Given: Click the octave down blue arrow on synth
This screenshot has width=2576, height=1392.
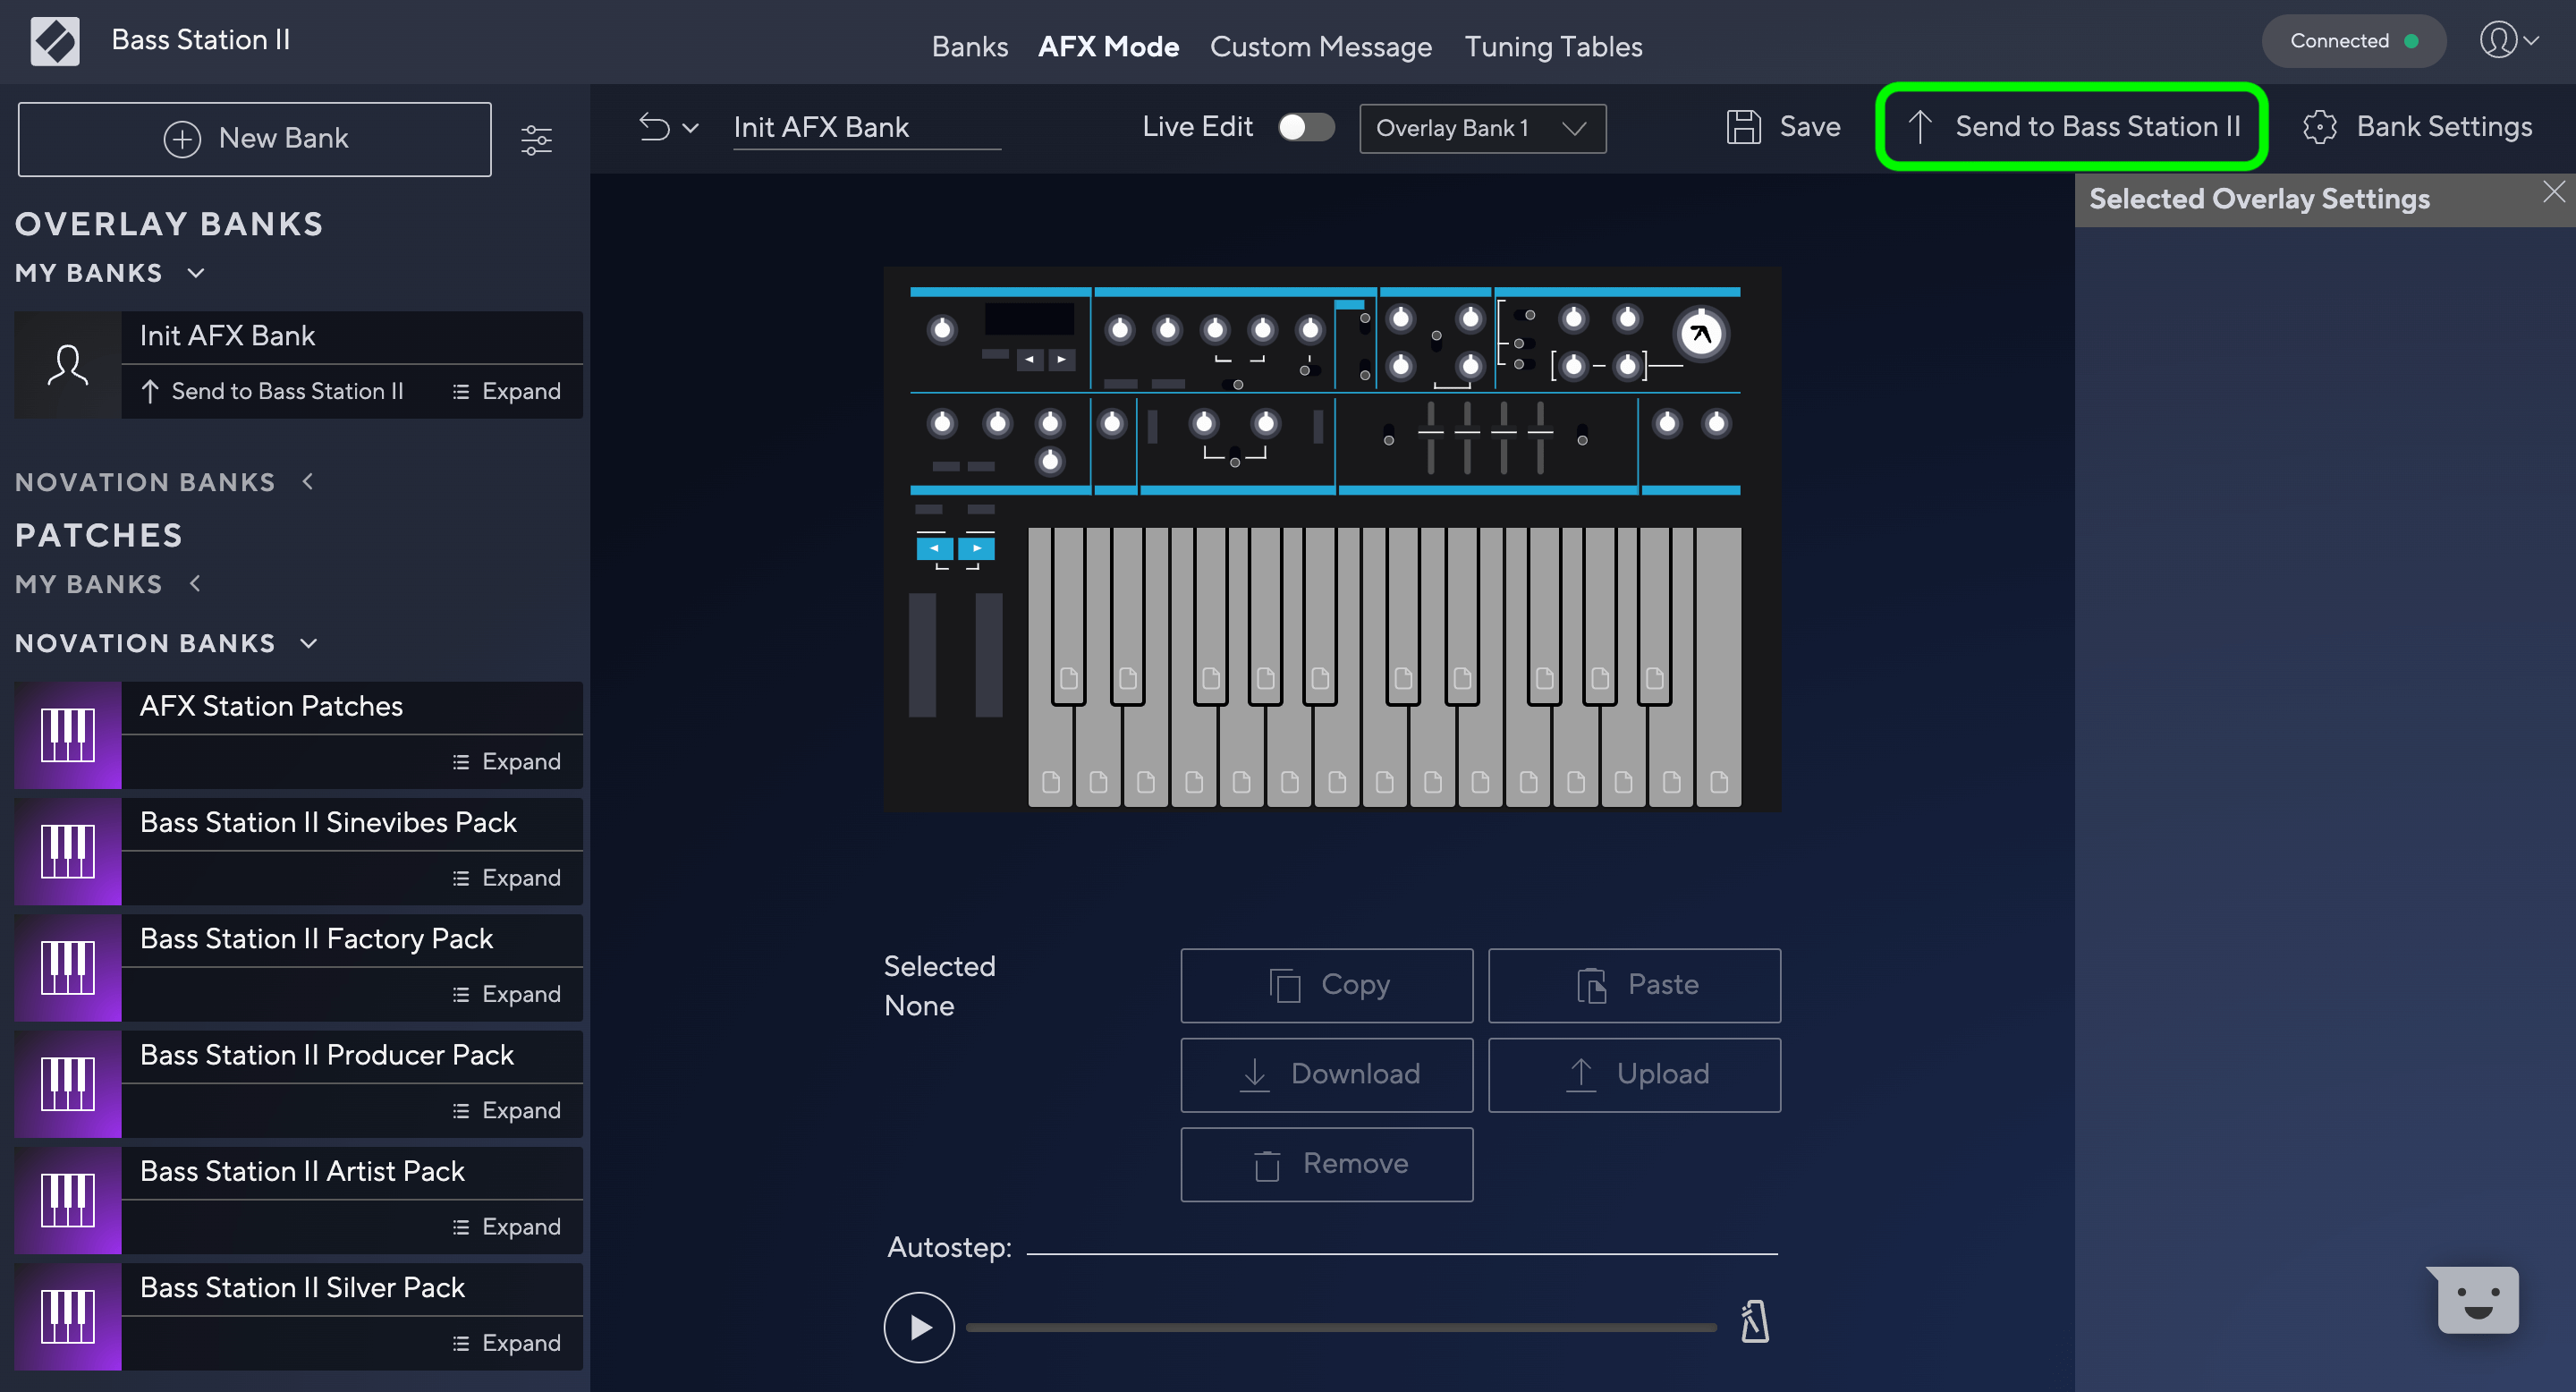Looking at the screenshot, I should point(935,548).
